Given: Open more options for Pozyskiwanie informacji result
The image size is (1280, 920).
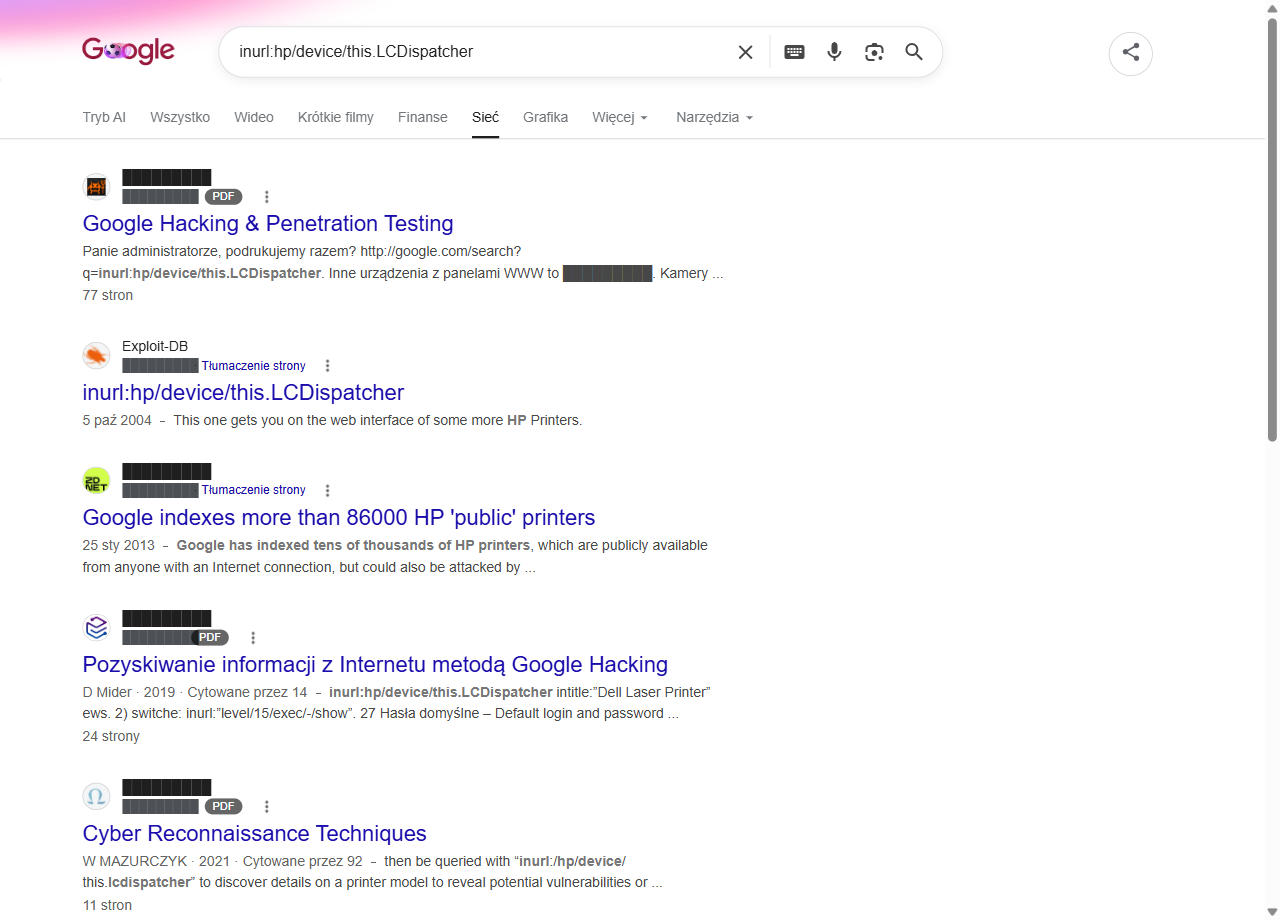Looking at the screenshot, I should pos(253,637).
